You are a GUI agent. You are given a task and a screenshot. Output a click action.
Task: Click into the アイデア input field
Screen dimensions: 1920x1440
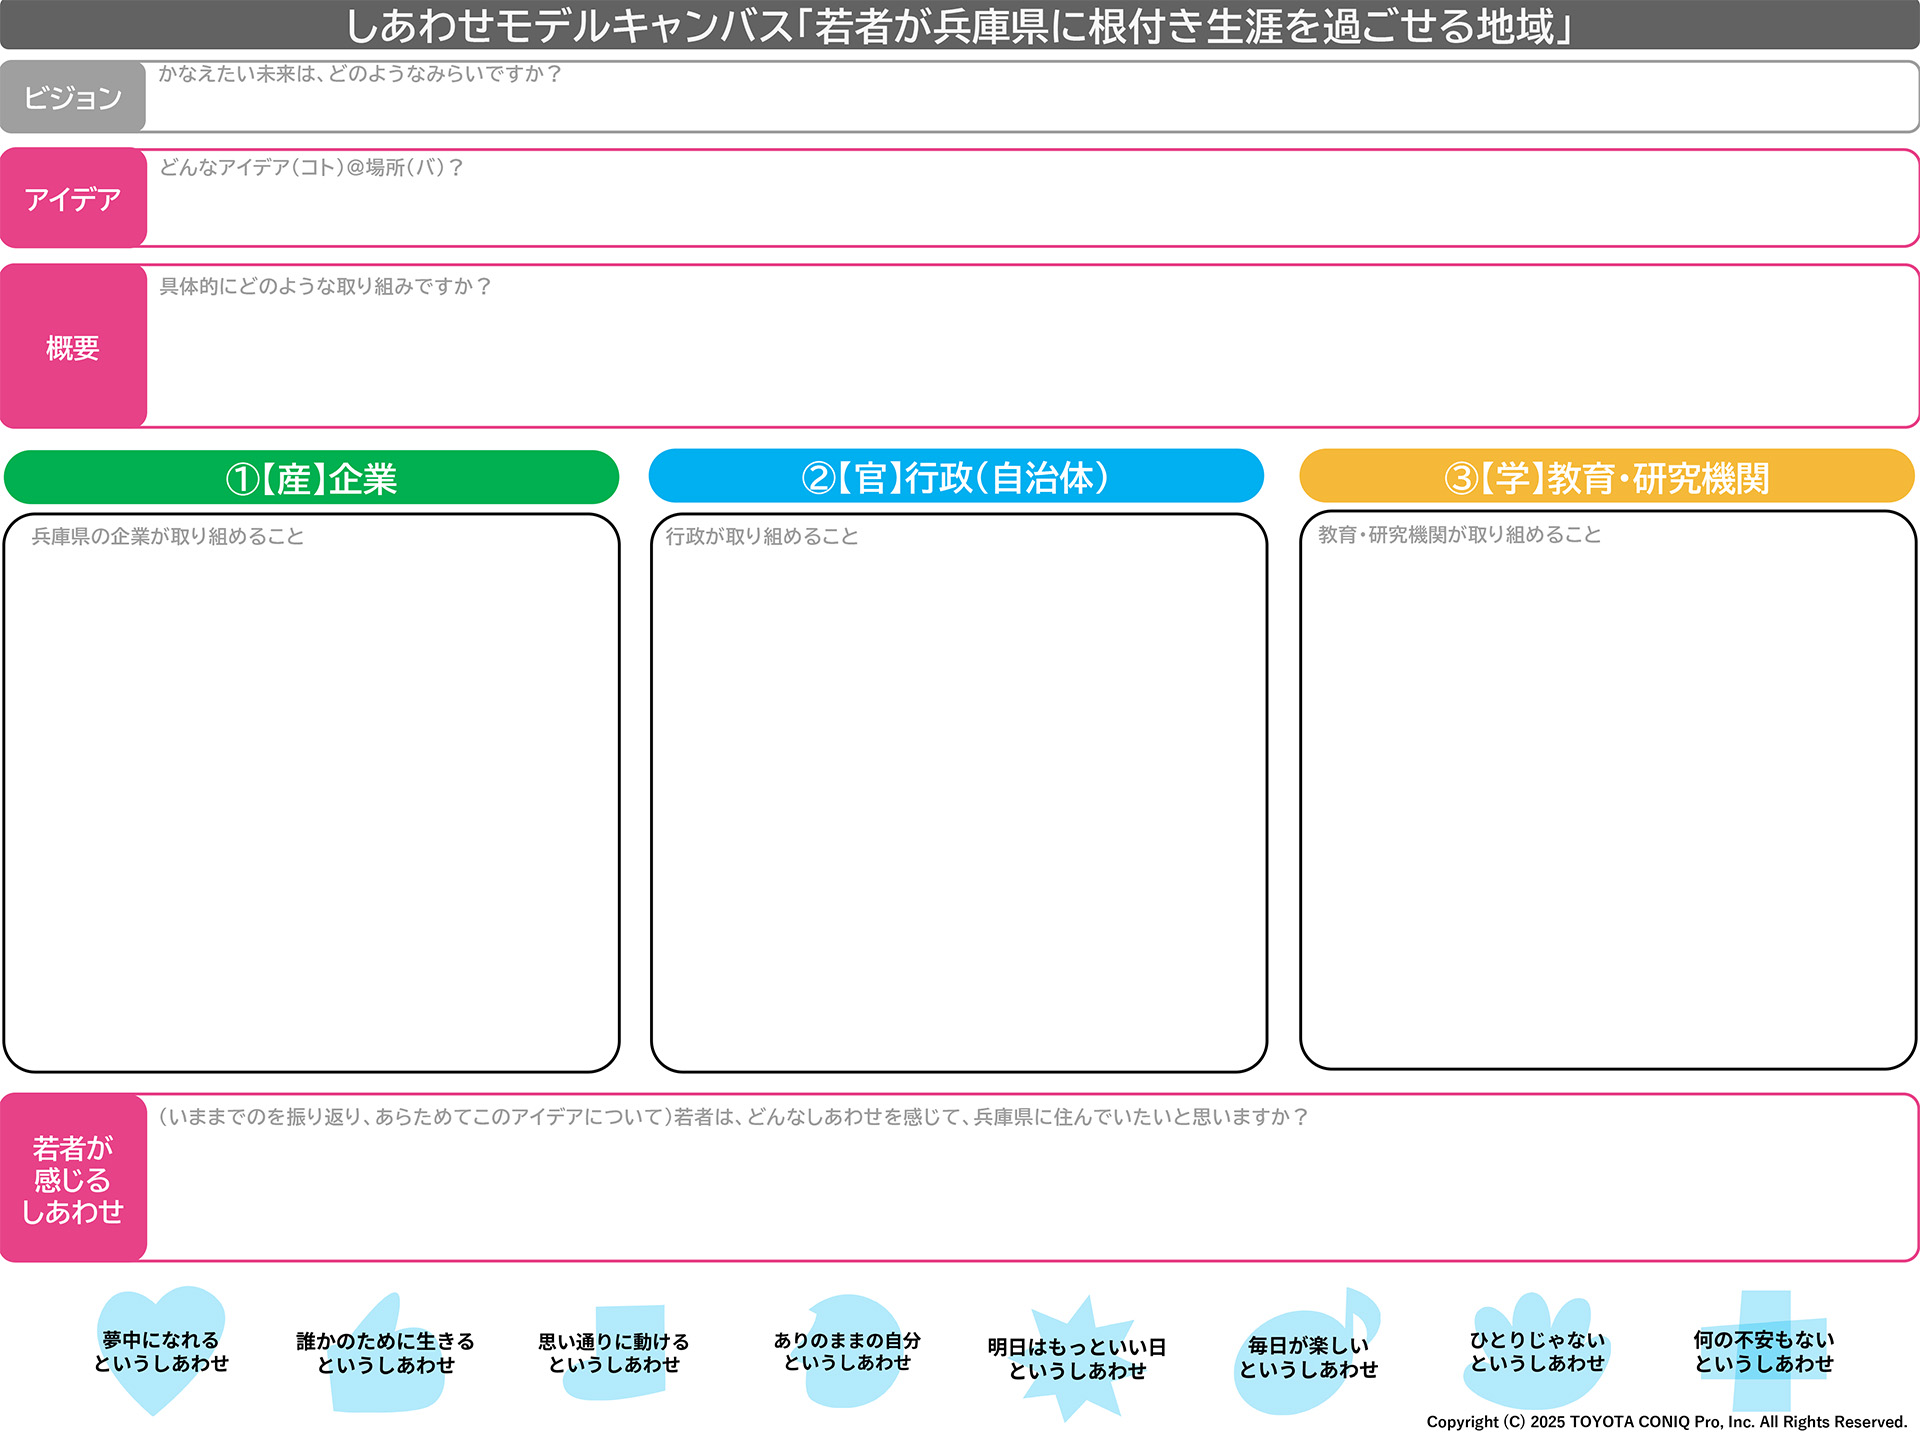(x=1030, y=205)
